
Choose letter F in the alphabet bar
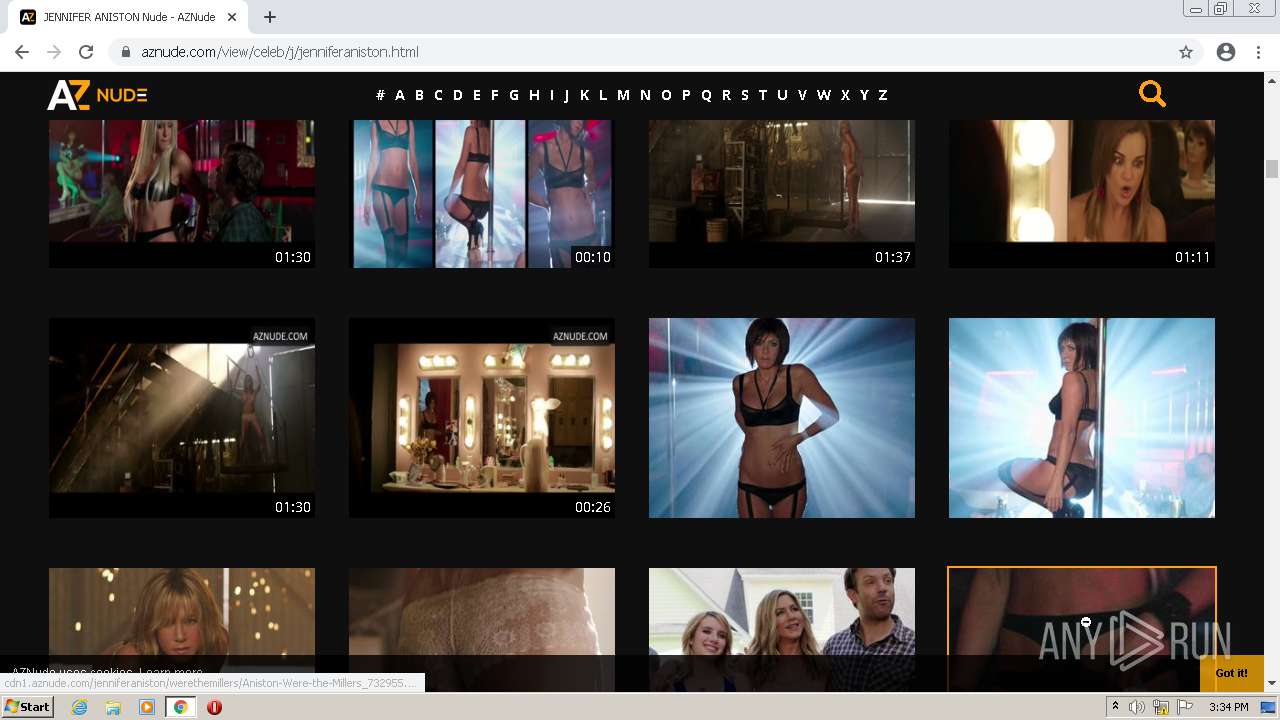tap(494, 95)
